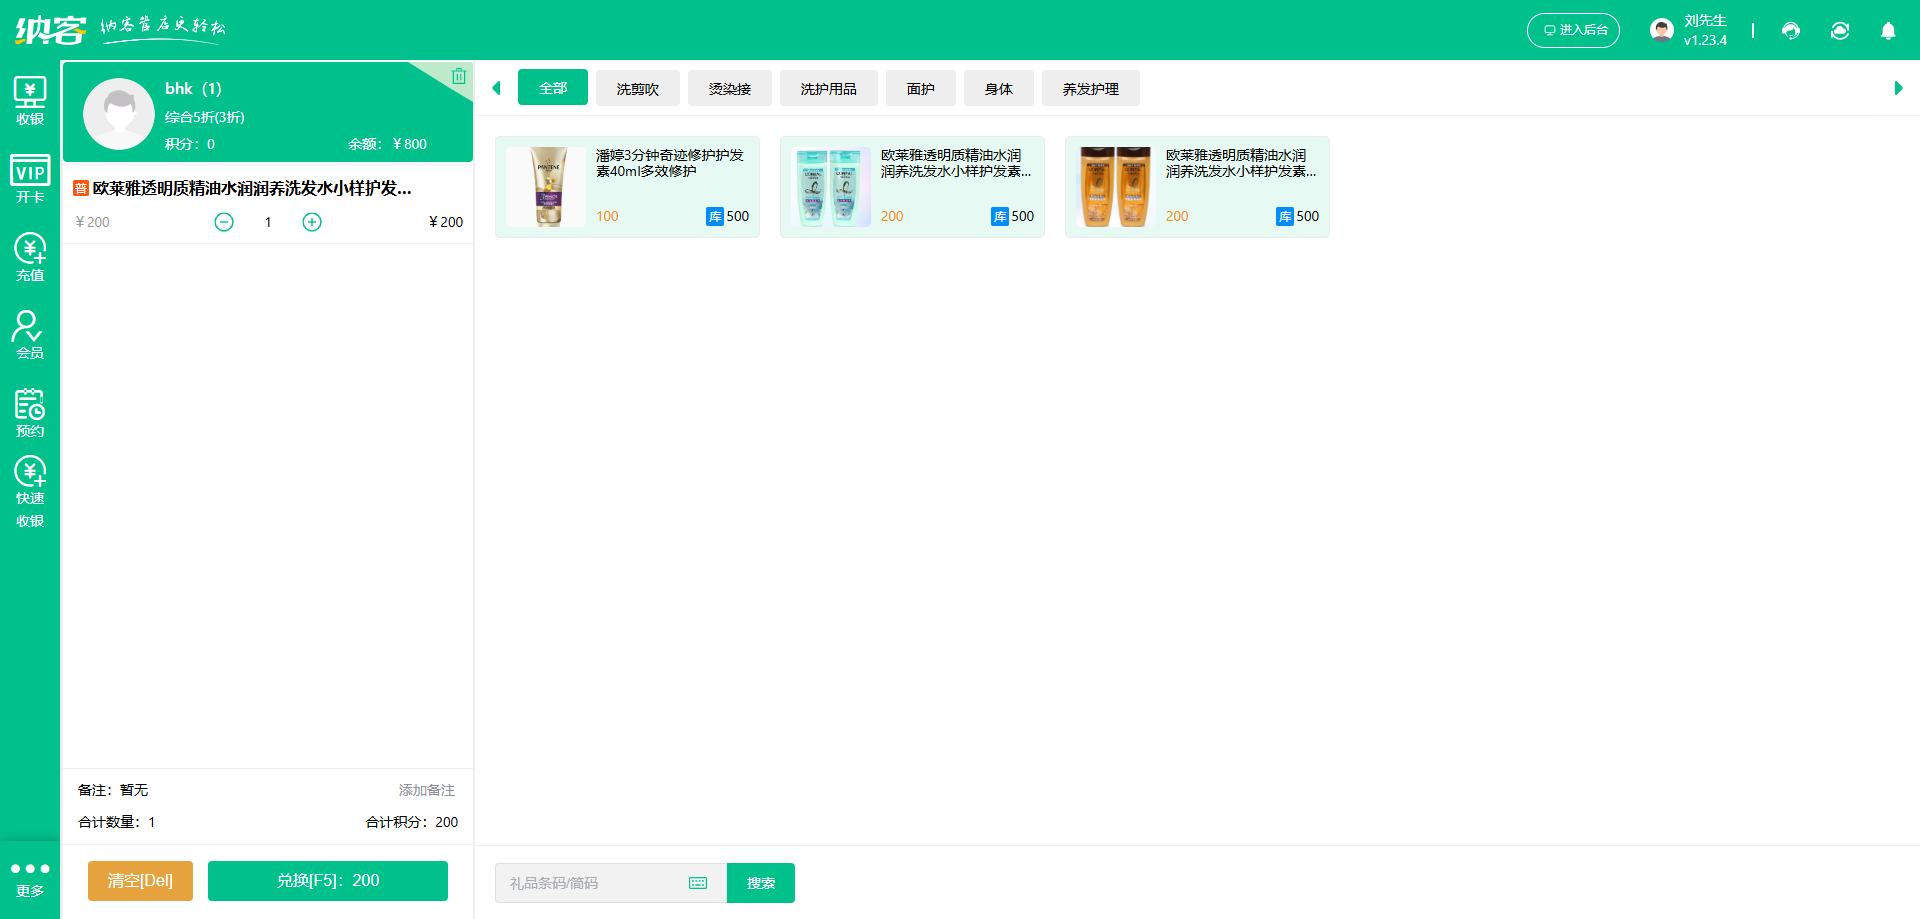Click the bhk member avatar
The image size is (1920, 919).
pyautogui.click(x=119, y=114)
